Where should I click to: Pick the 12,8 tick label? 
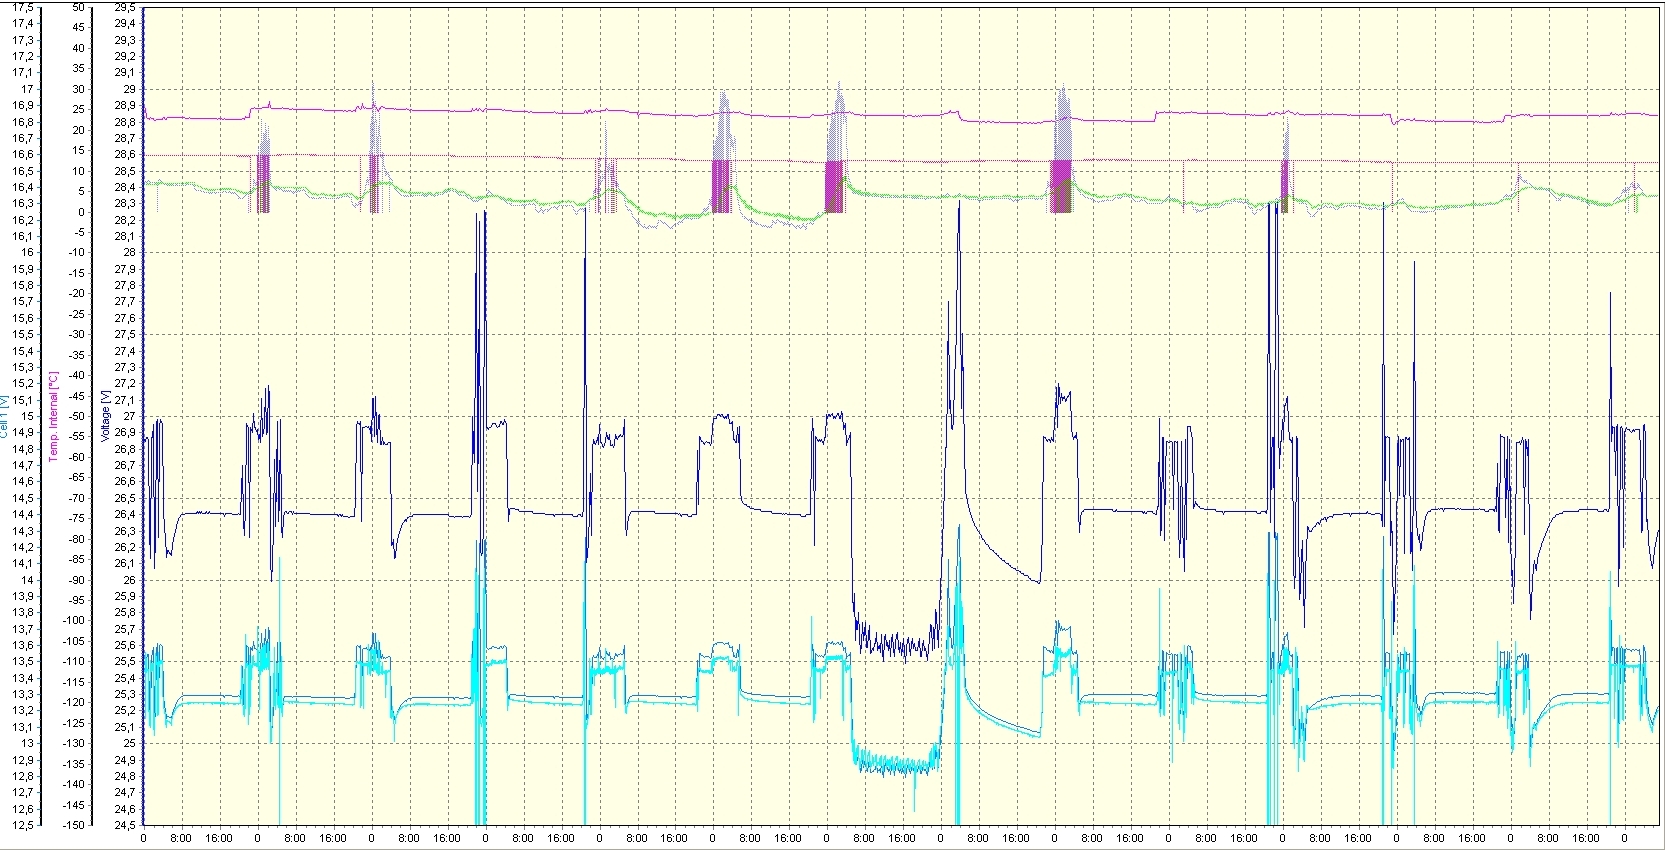(x=22, y=776)
